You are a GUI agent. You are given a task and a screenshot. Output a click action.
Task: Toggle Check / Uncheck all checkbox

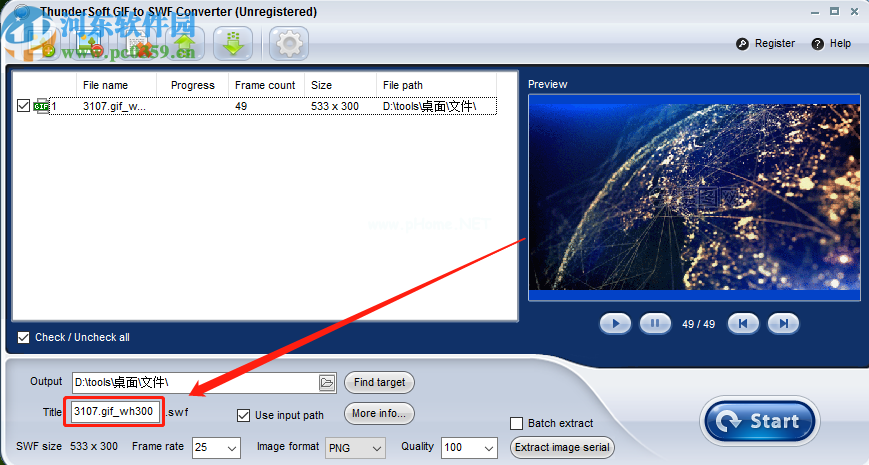24,337
